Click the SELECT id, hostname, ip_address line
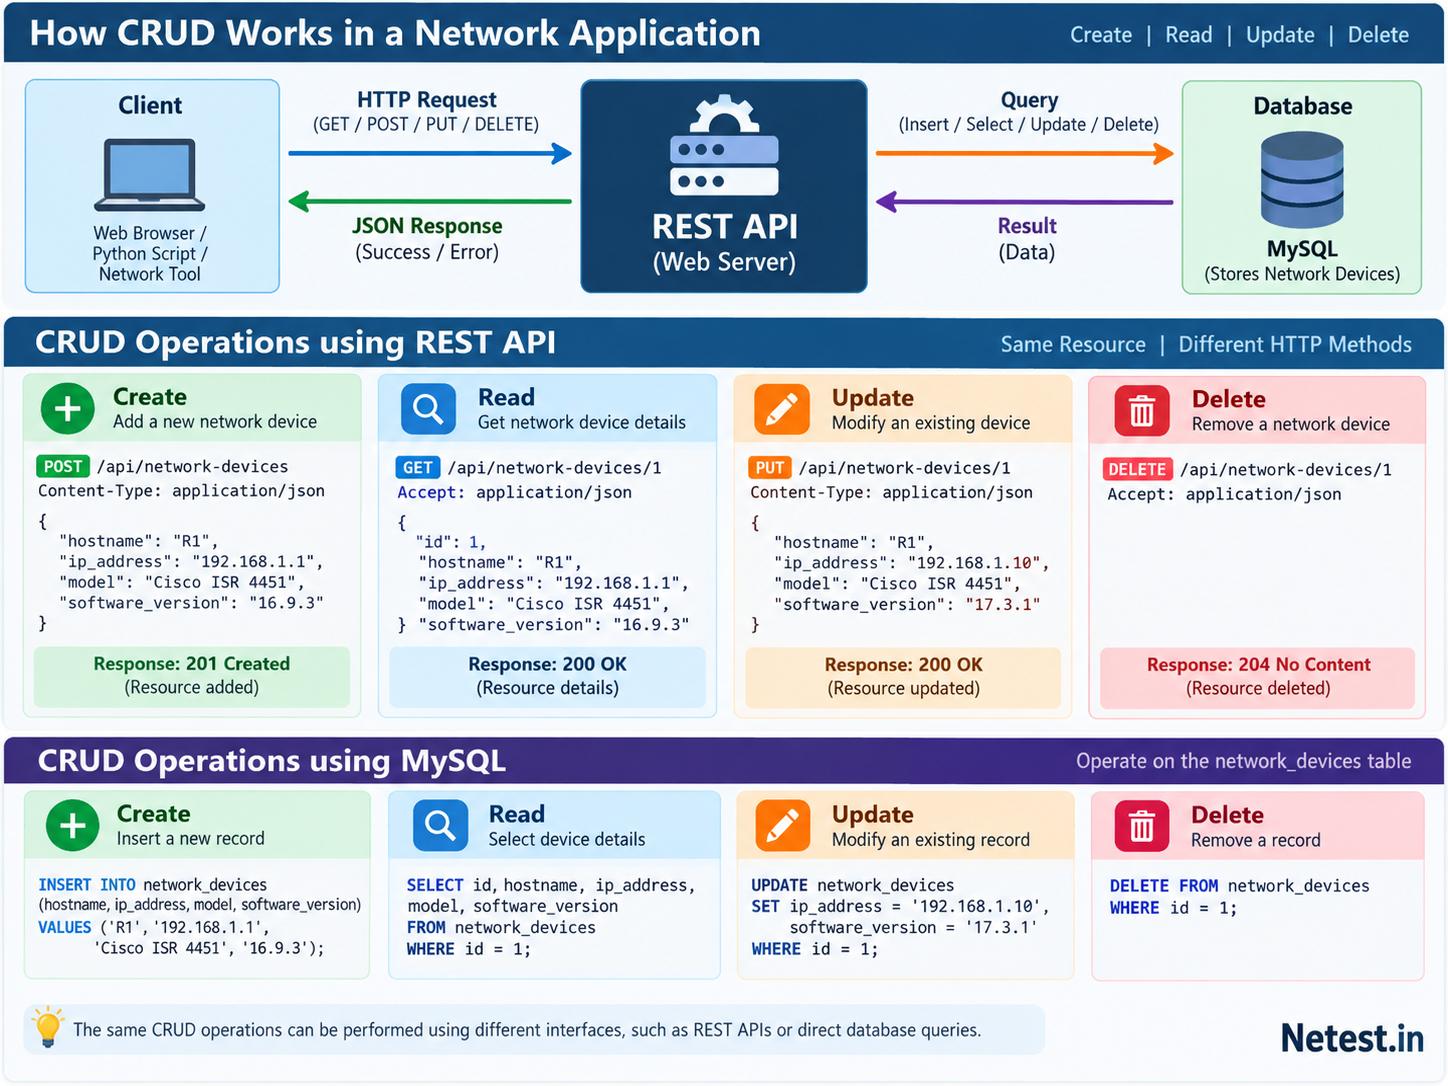This screenshot has width=1448, height=1086. coord(550,885)
